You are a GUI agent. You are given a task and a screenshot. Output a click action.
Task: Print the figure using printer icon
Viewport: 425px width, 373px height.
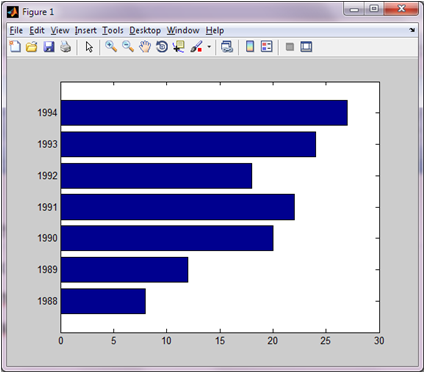[x=65, y=47]
